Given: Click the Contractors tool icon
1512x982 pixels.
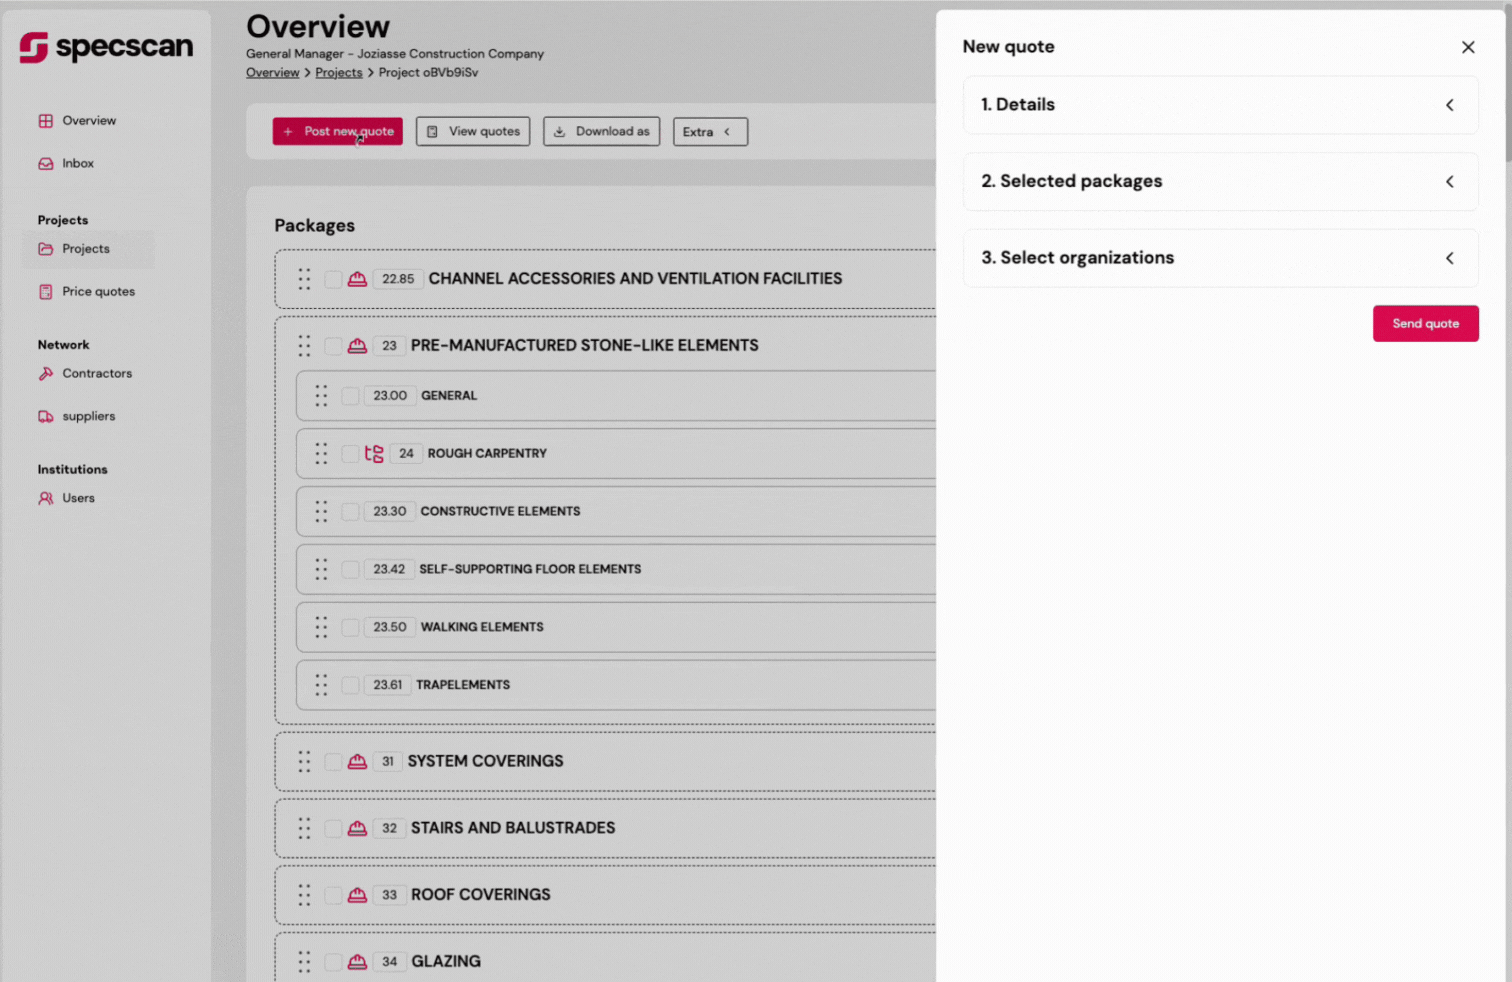Looking at the screenshot, I should pyautogui.click(x=46, y=374).
